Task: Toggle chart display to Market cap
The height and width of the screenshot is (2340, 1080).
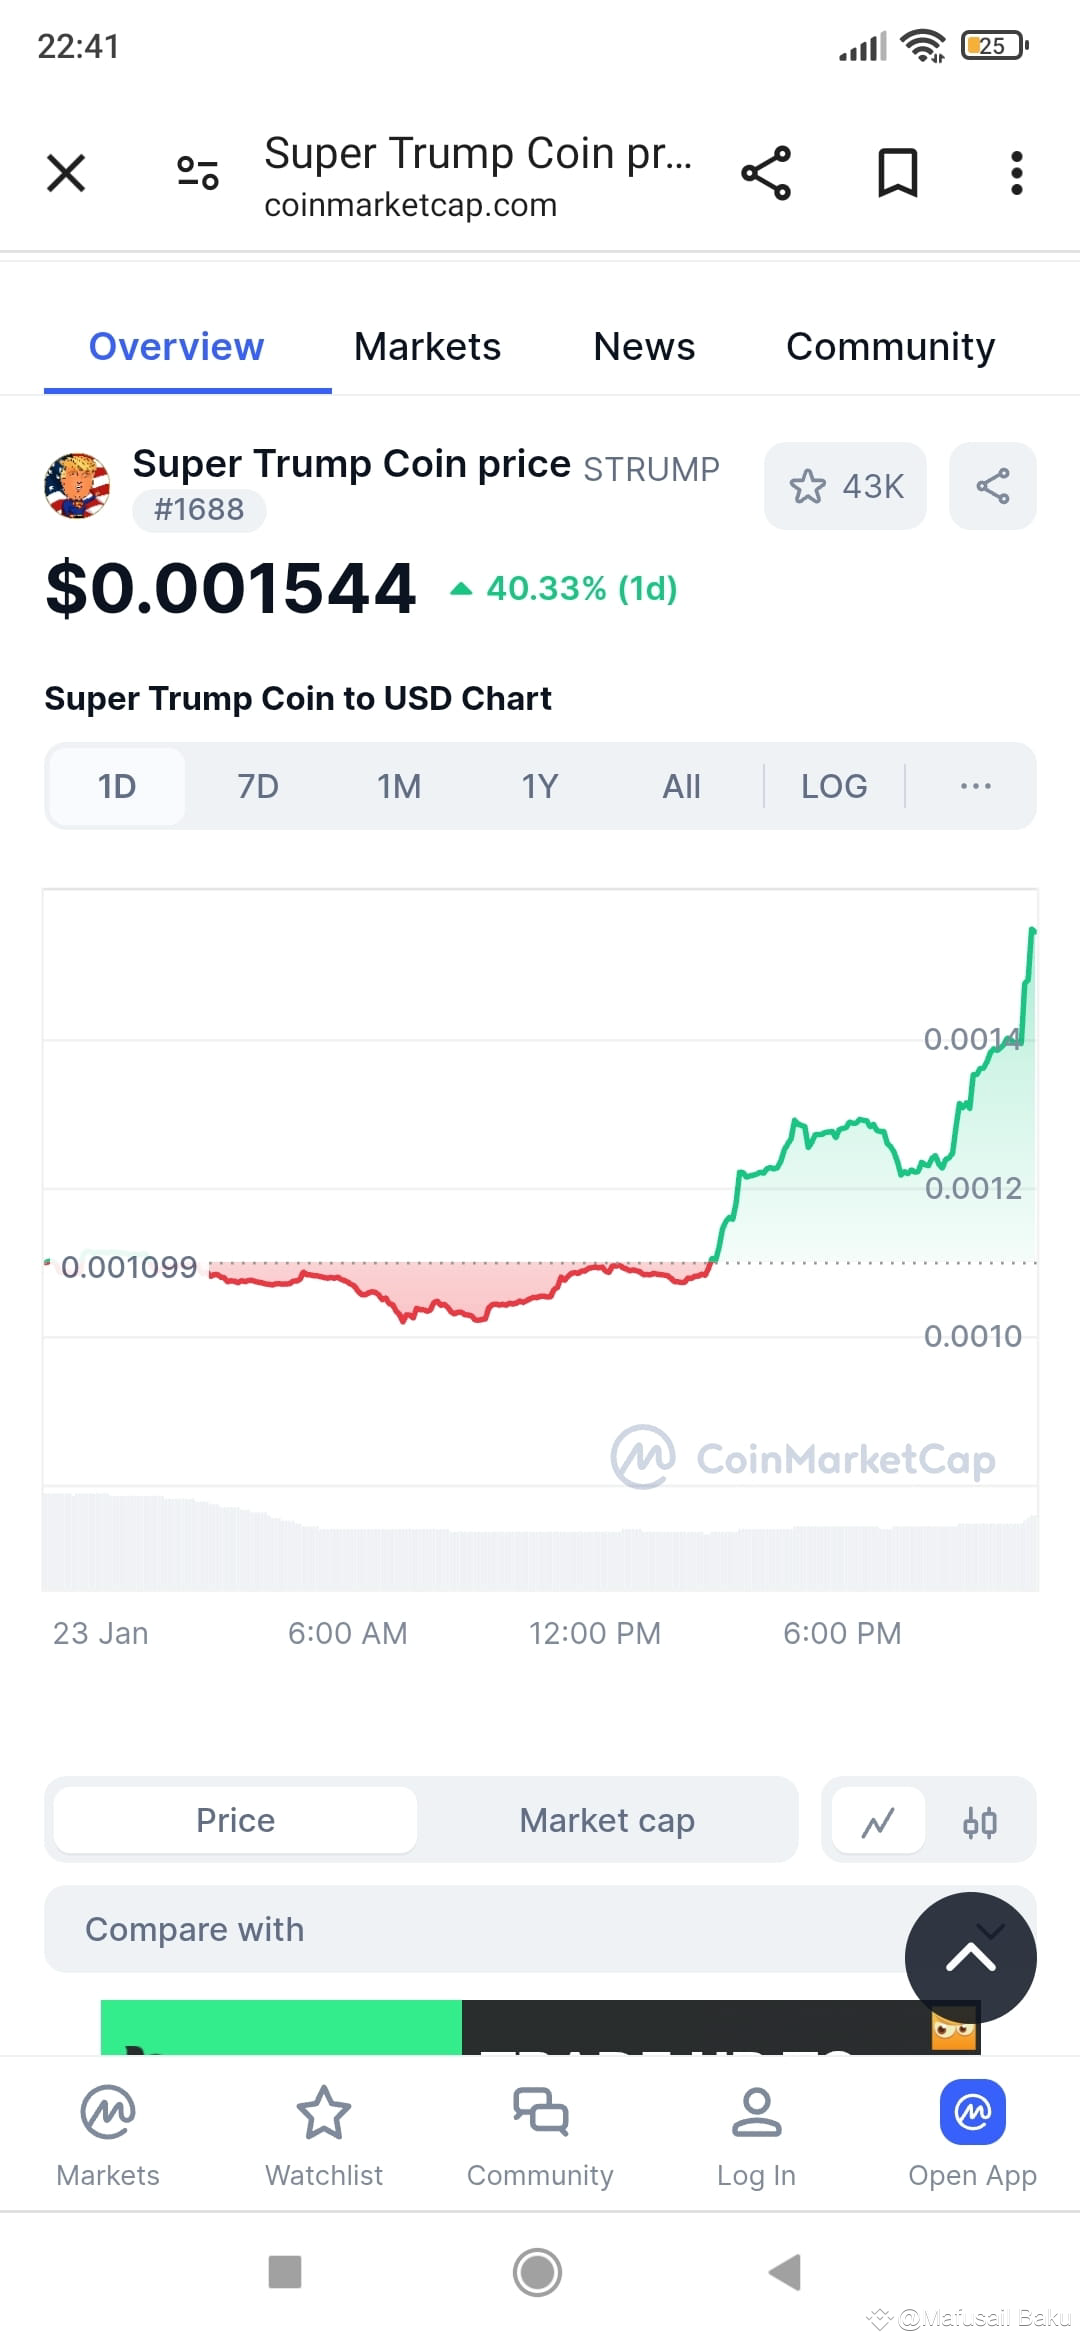Action: 606,1820
